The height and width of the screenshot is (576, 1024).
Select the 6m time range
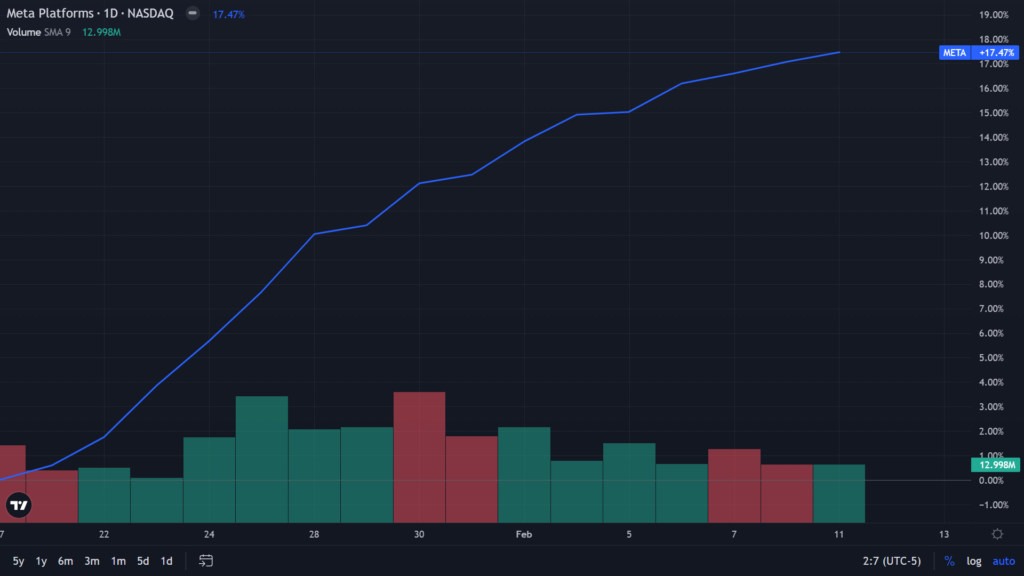(65, 561)
